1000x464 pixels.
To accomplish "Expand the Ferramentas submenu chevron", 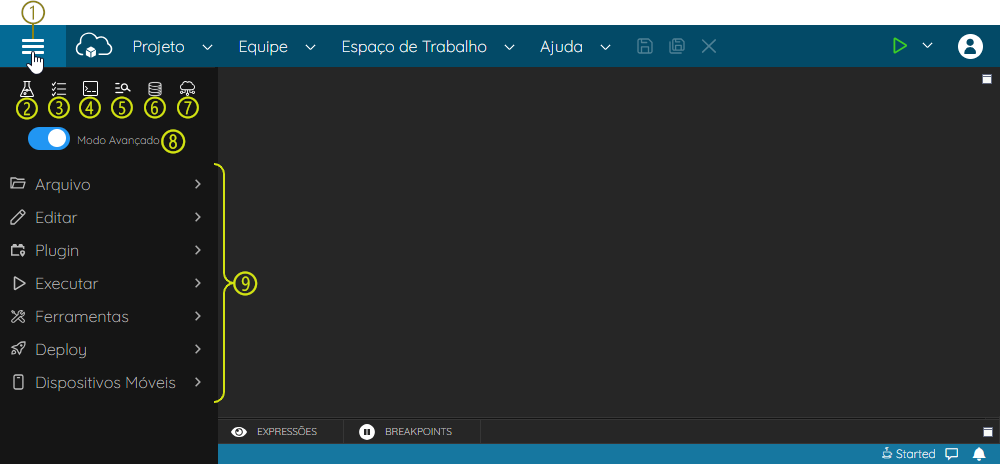I will 198,316.
